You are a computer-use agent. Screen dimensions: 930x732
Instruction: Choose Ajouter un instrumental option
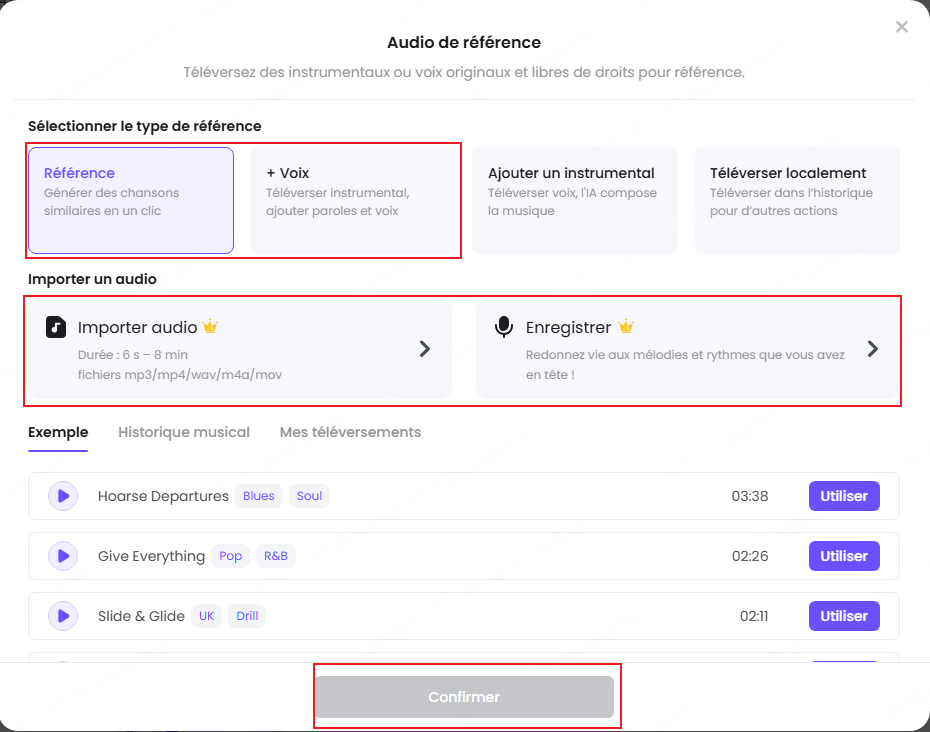click(x=574, y=200)
